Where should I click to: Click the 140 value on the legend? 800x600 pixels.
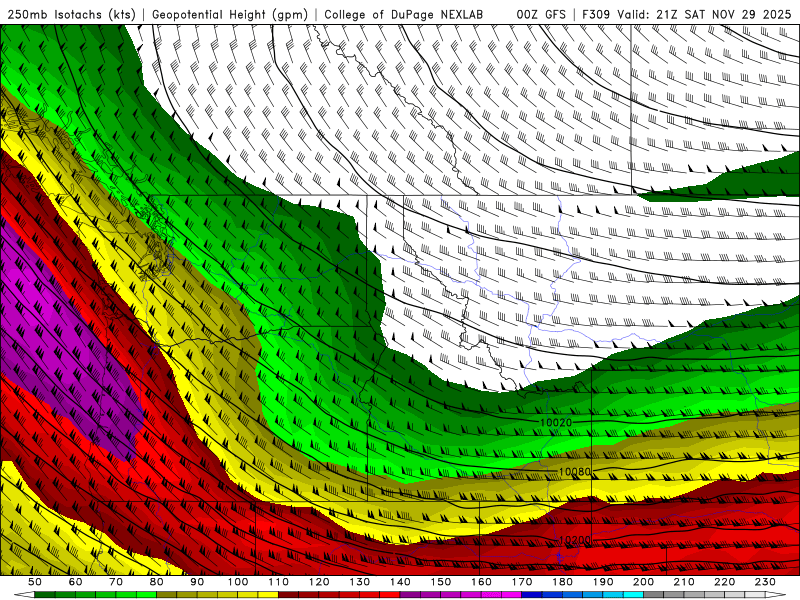(400, 582)
